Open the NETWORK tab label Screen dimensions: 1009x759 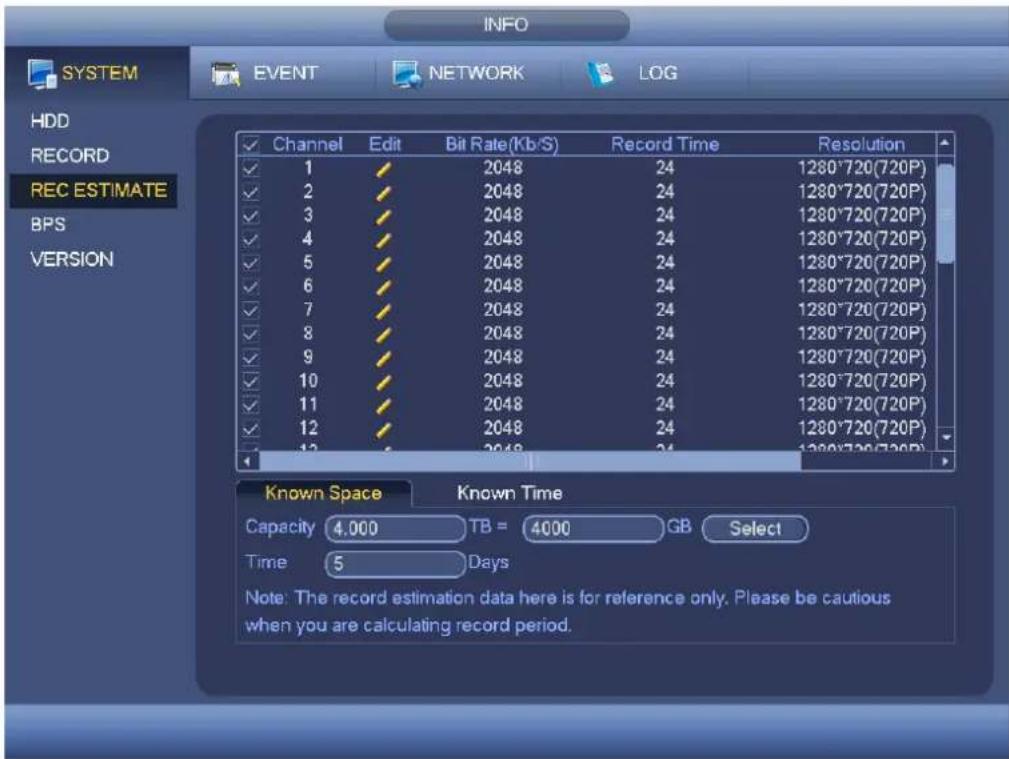476,73
